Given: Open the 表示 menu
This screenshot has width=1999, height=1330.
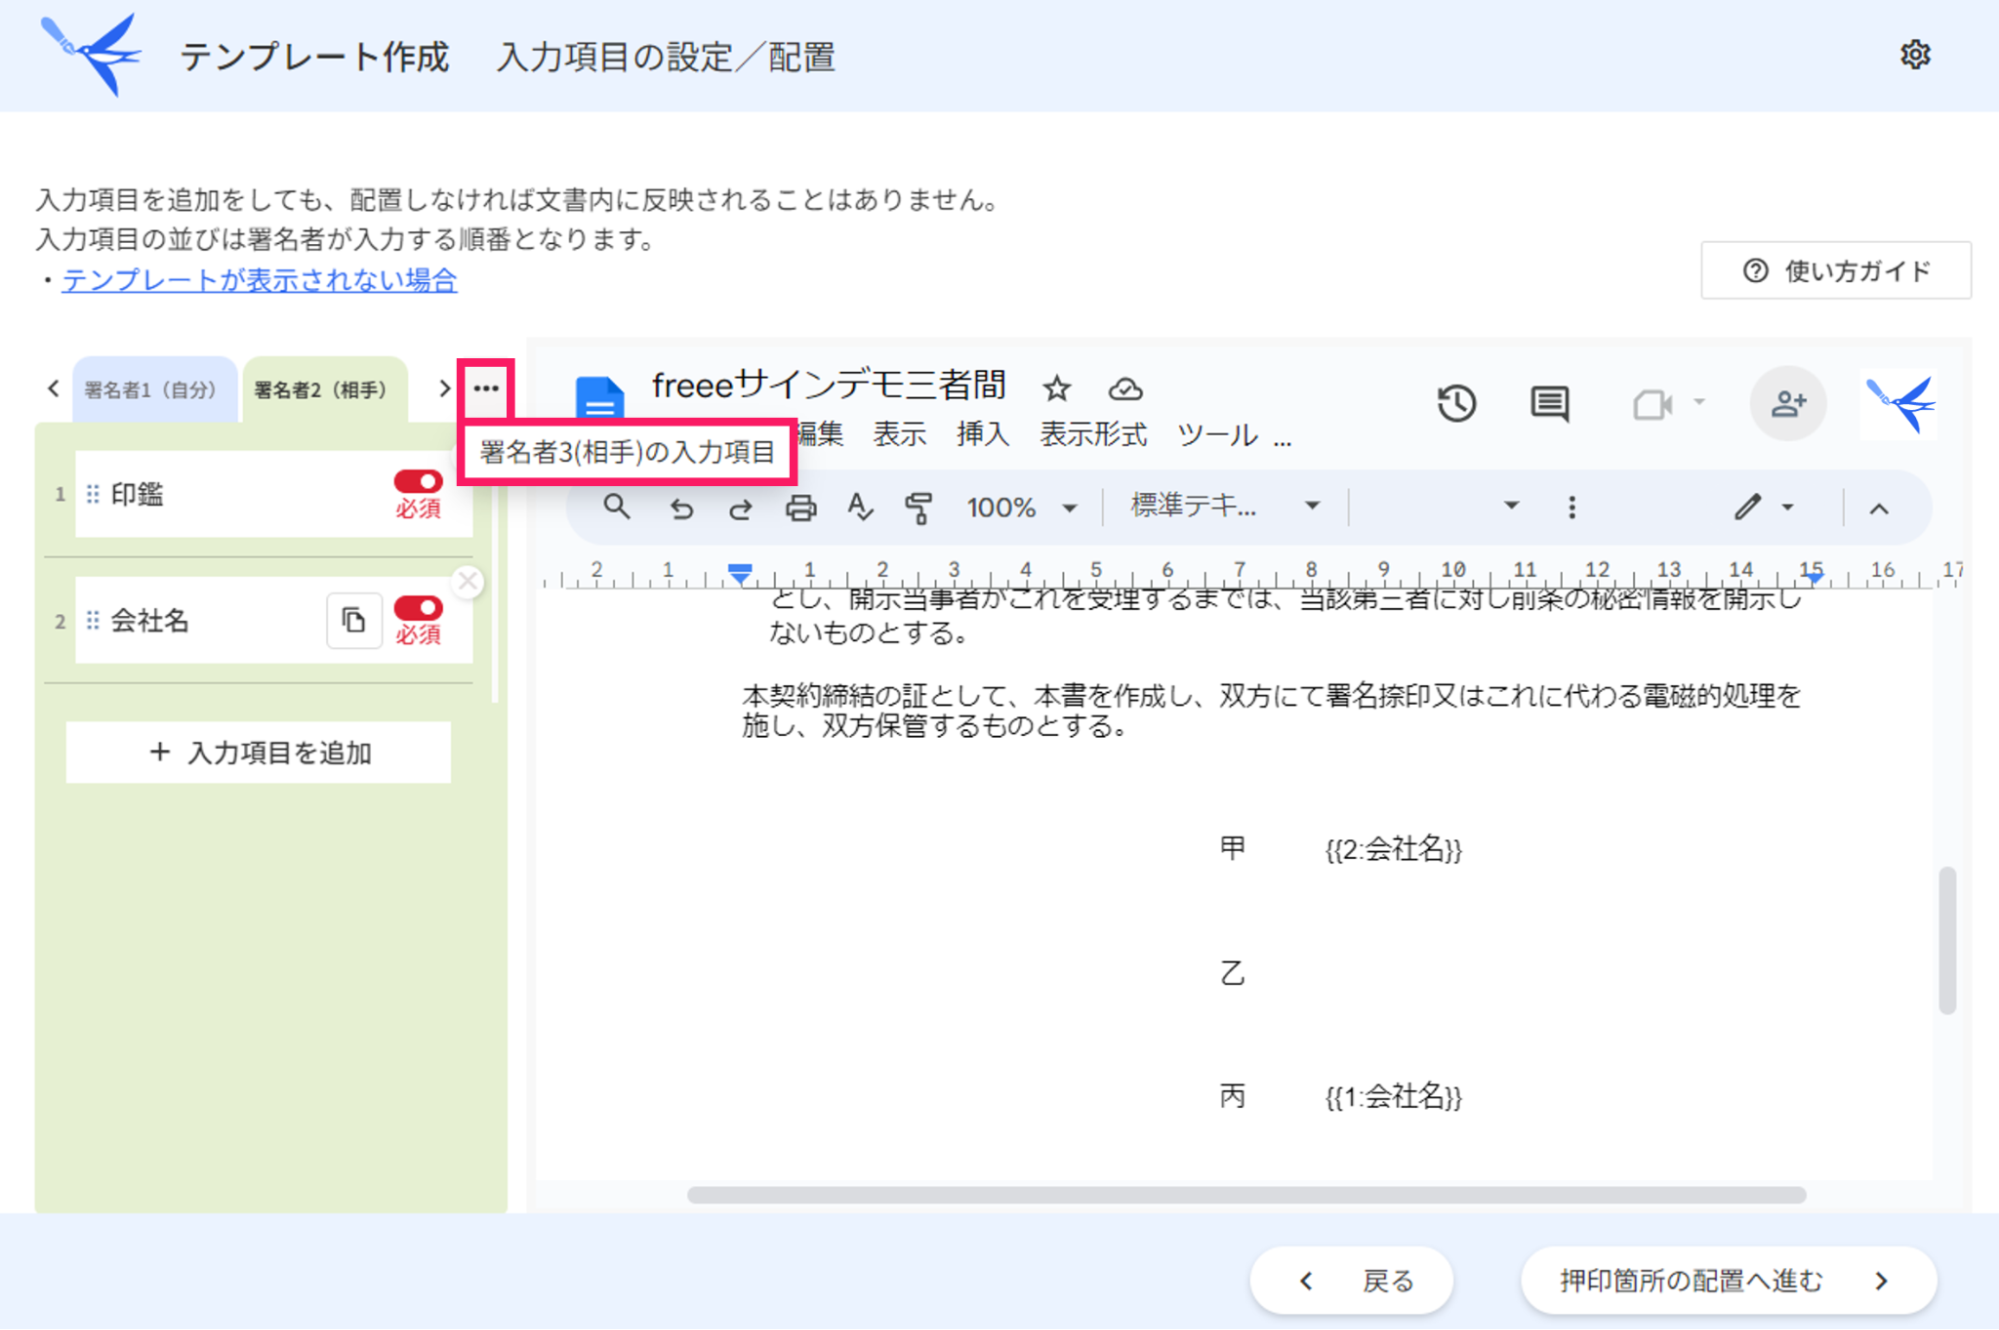Looking at the screenshot, I should (899, 435).
